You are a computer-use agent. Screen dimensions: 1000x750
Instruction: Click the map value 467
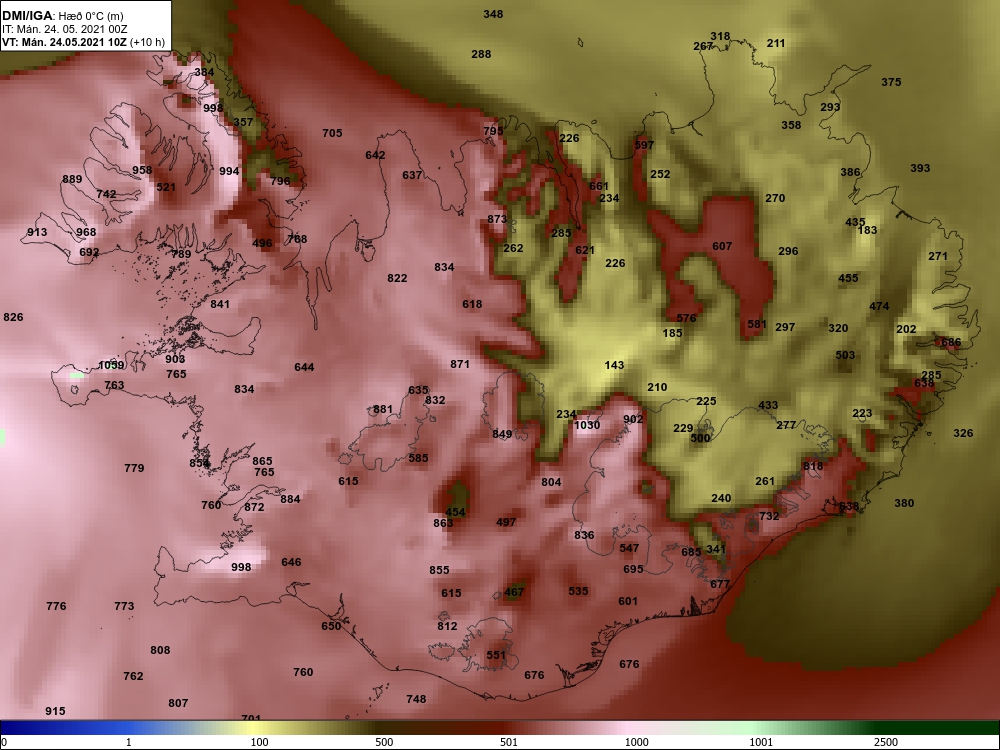point(514,592)
